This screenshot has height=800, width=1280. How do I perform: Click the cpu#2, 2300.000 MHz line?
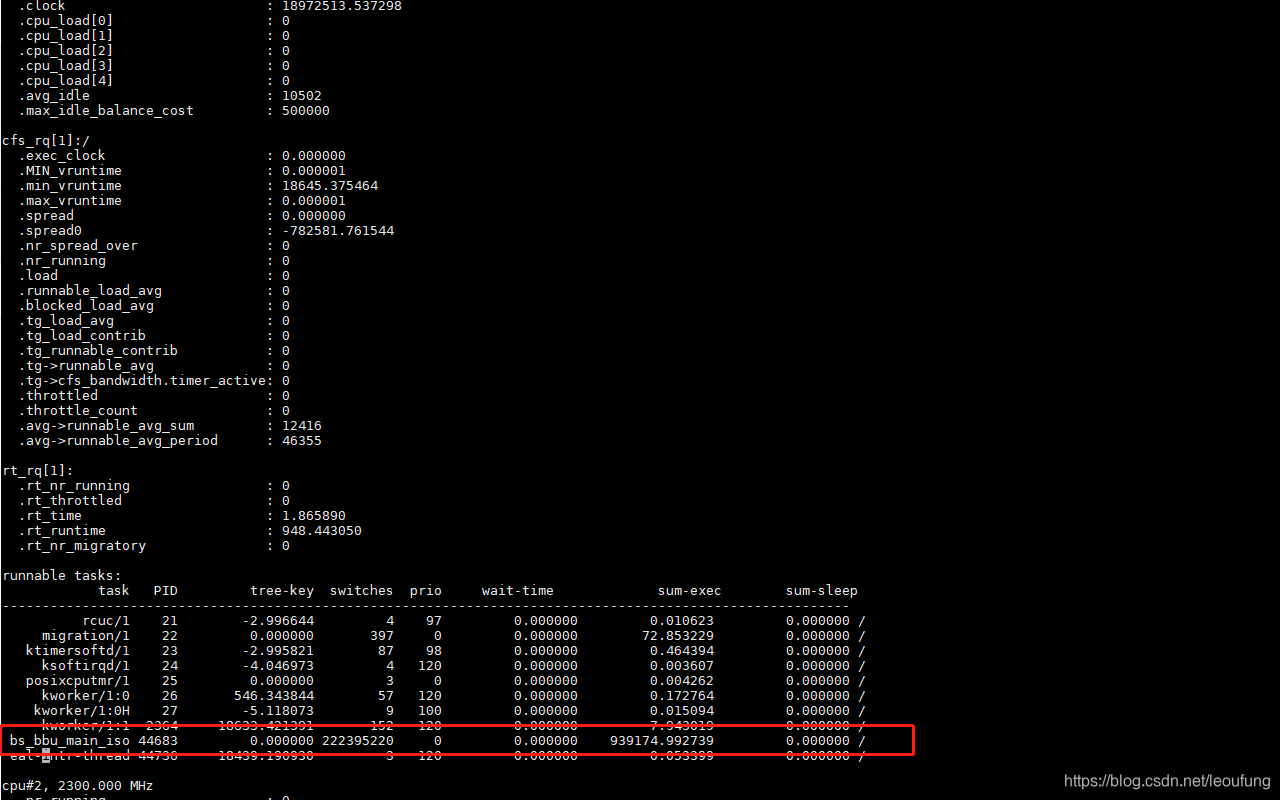[75, 785]
